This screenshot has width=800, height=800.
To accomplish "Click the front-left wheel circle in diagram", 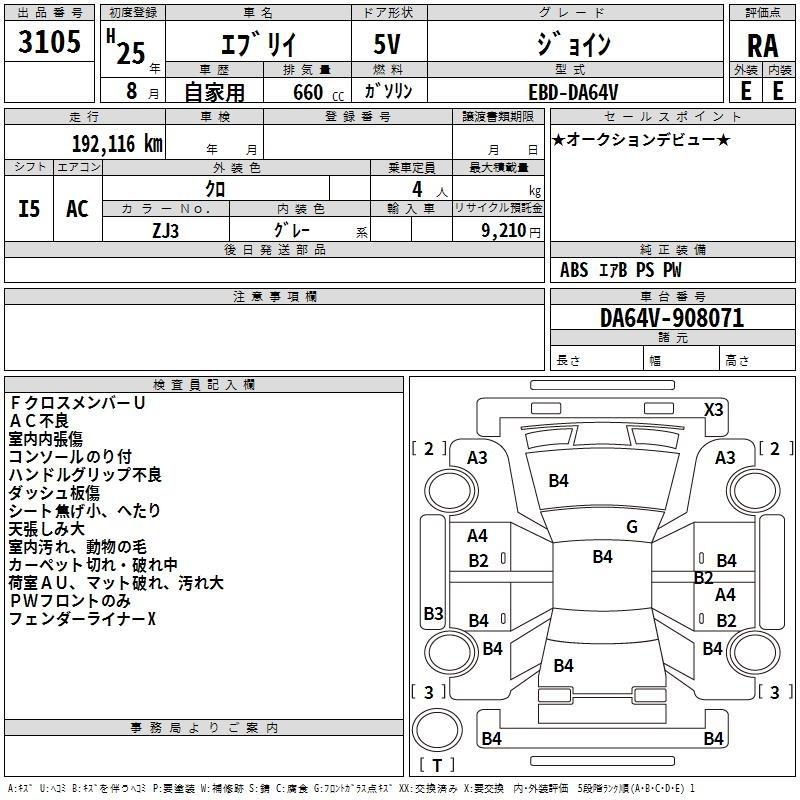I will click(451, 491).
